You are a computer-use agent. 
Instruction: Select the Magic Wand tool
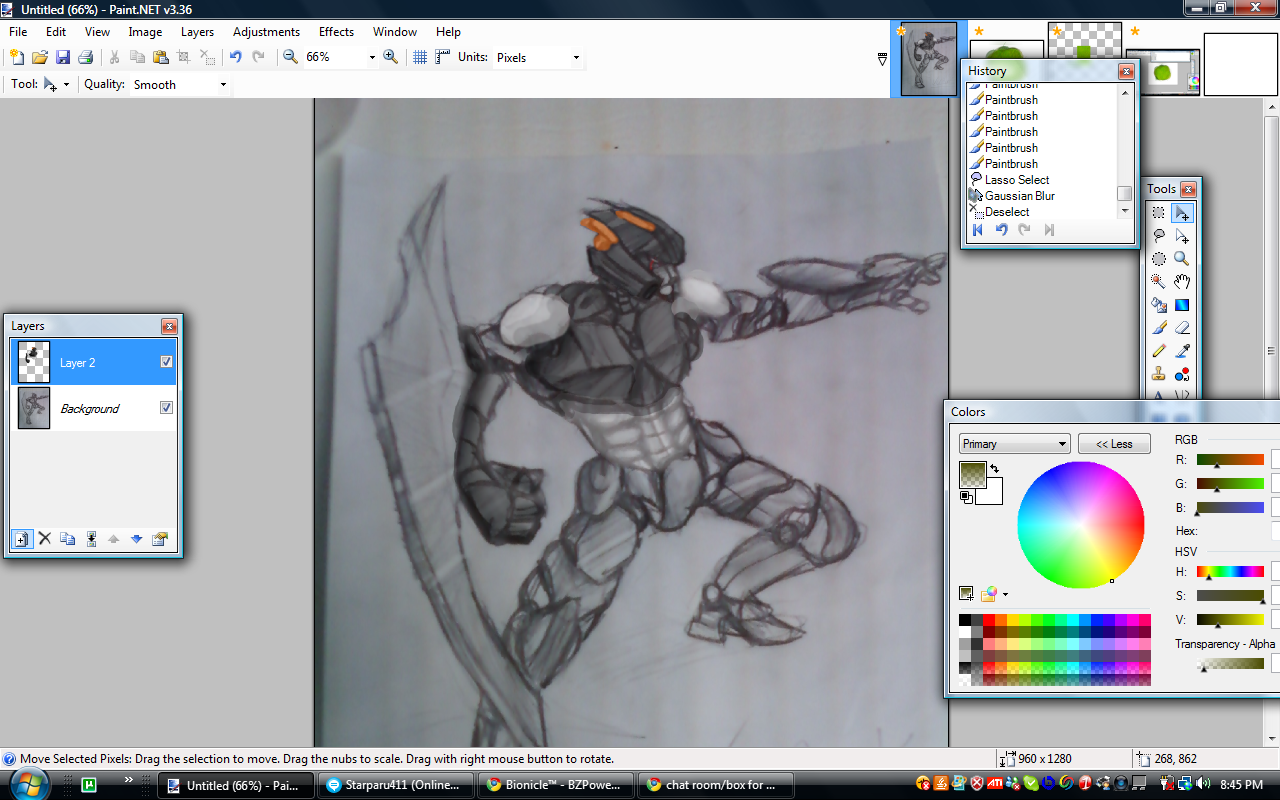coord(1159,282)
